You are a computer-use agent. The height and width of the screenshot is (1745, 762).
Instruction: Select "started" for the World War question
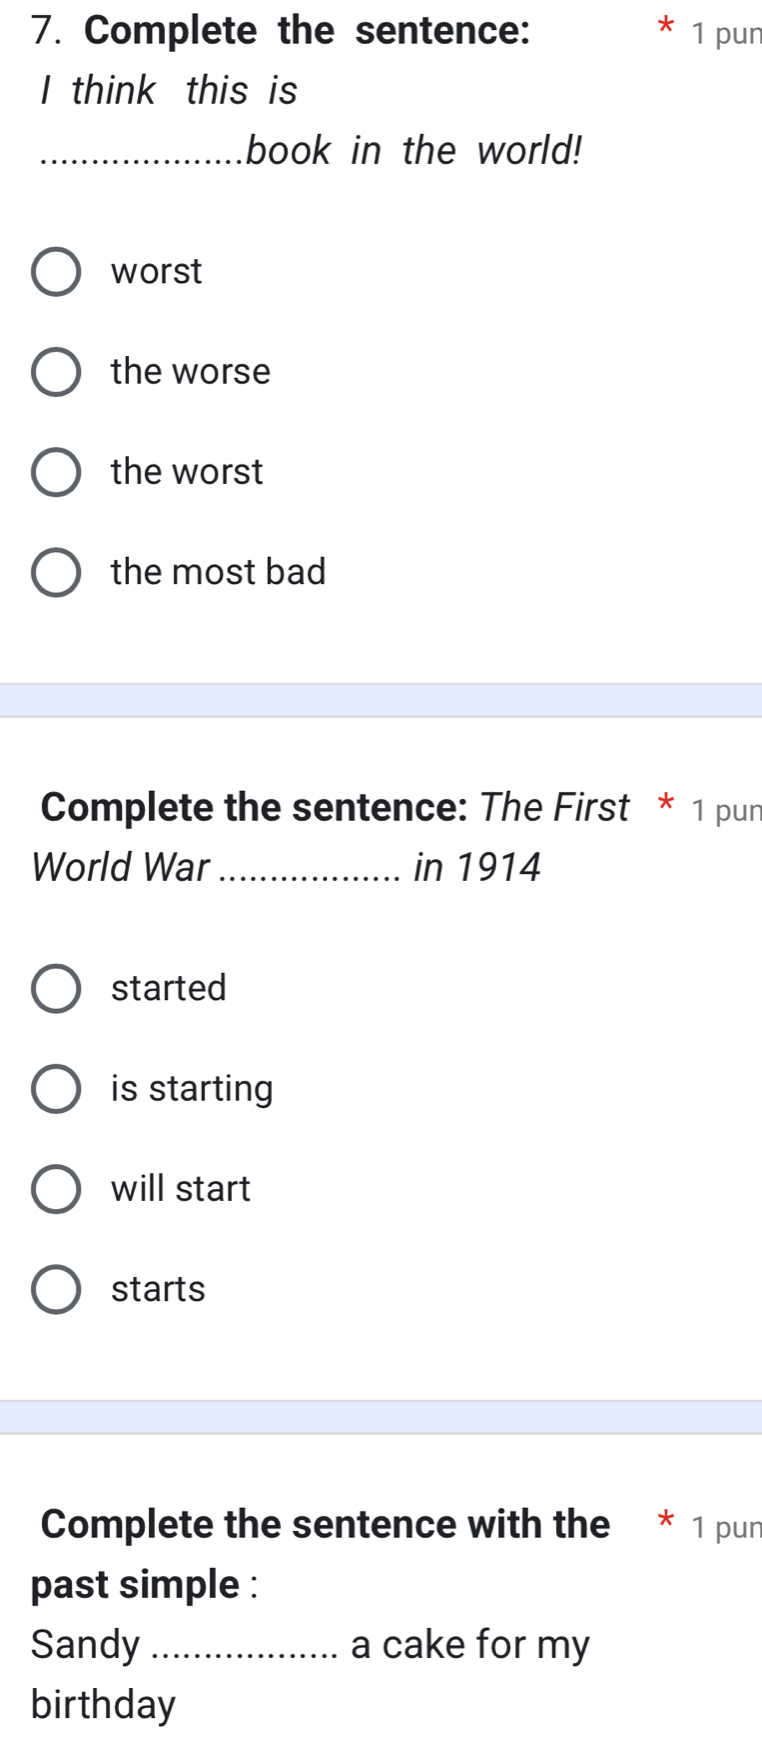point(56,989)
